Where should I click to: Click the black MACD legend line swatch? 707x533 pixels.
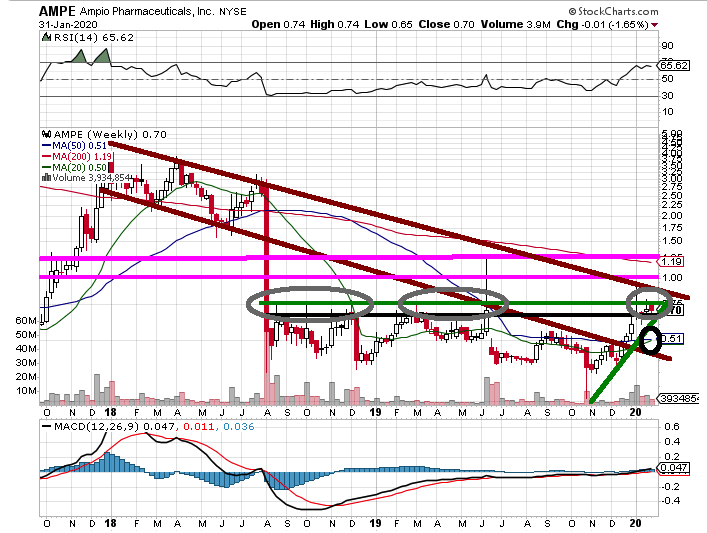tap(46, 427)
